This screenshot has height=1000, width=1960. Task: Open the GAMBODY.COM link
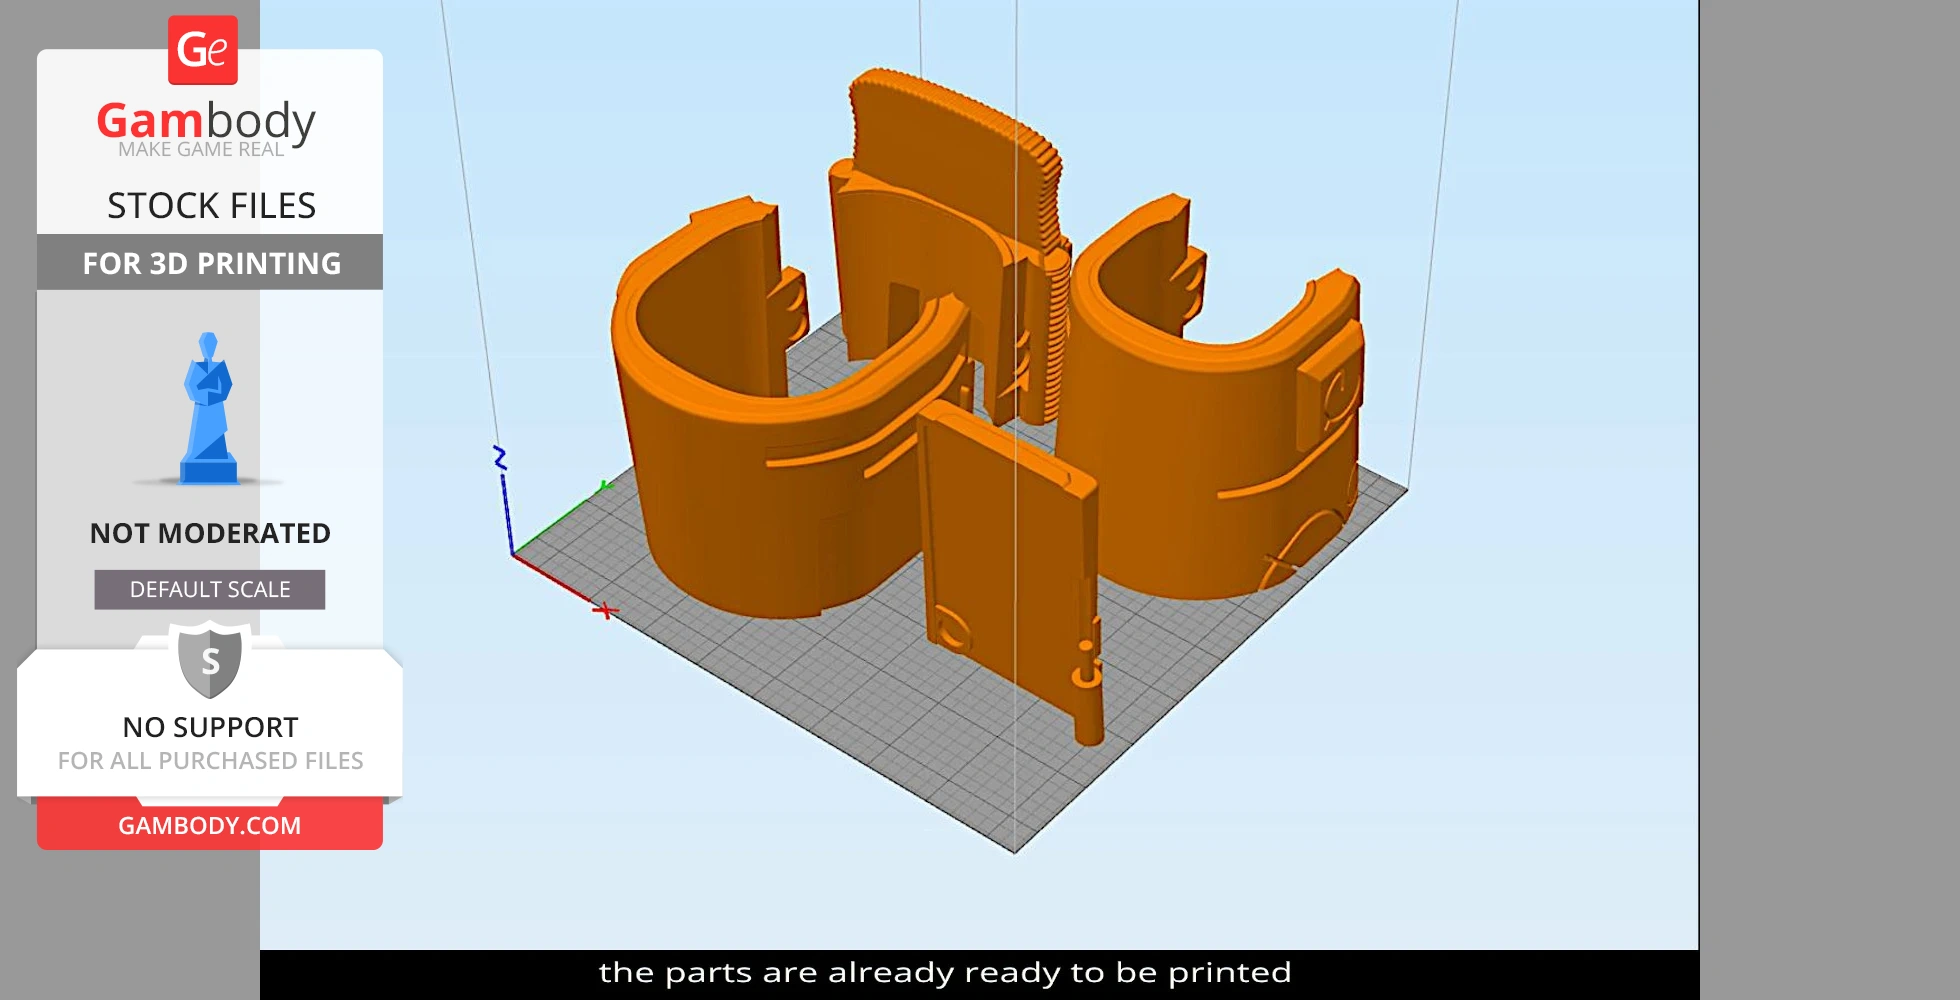tap(210, 826)
